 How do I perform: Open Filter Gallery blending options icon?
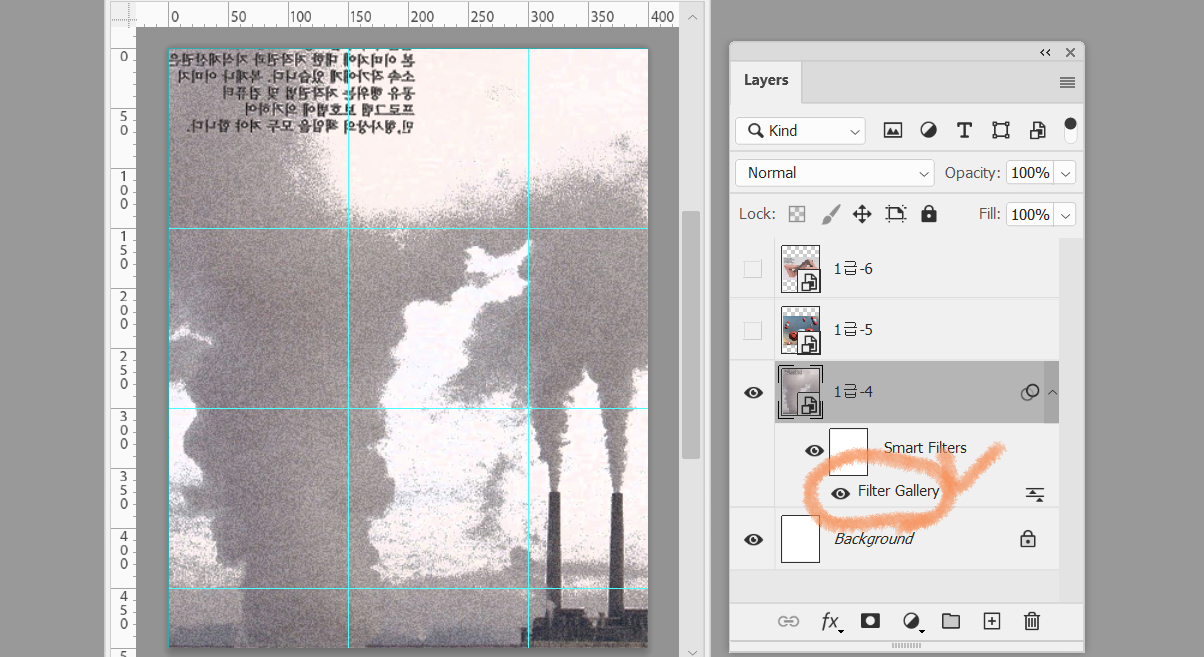point(1035,494)
